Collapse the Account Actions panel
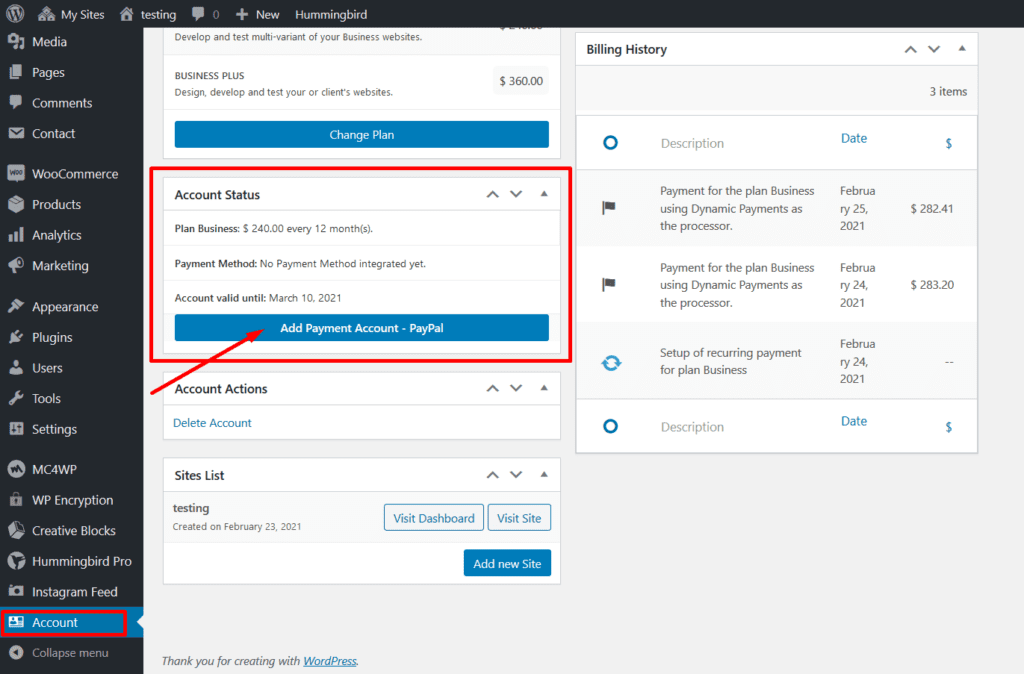 coord(544,388)
